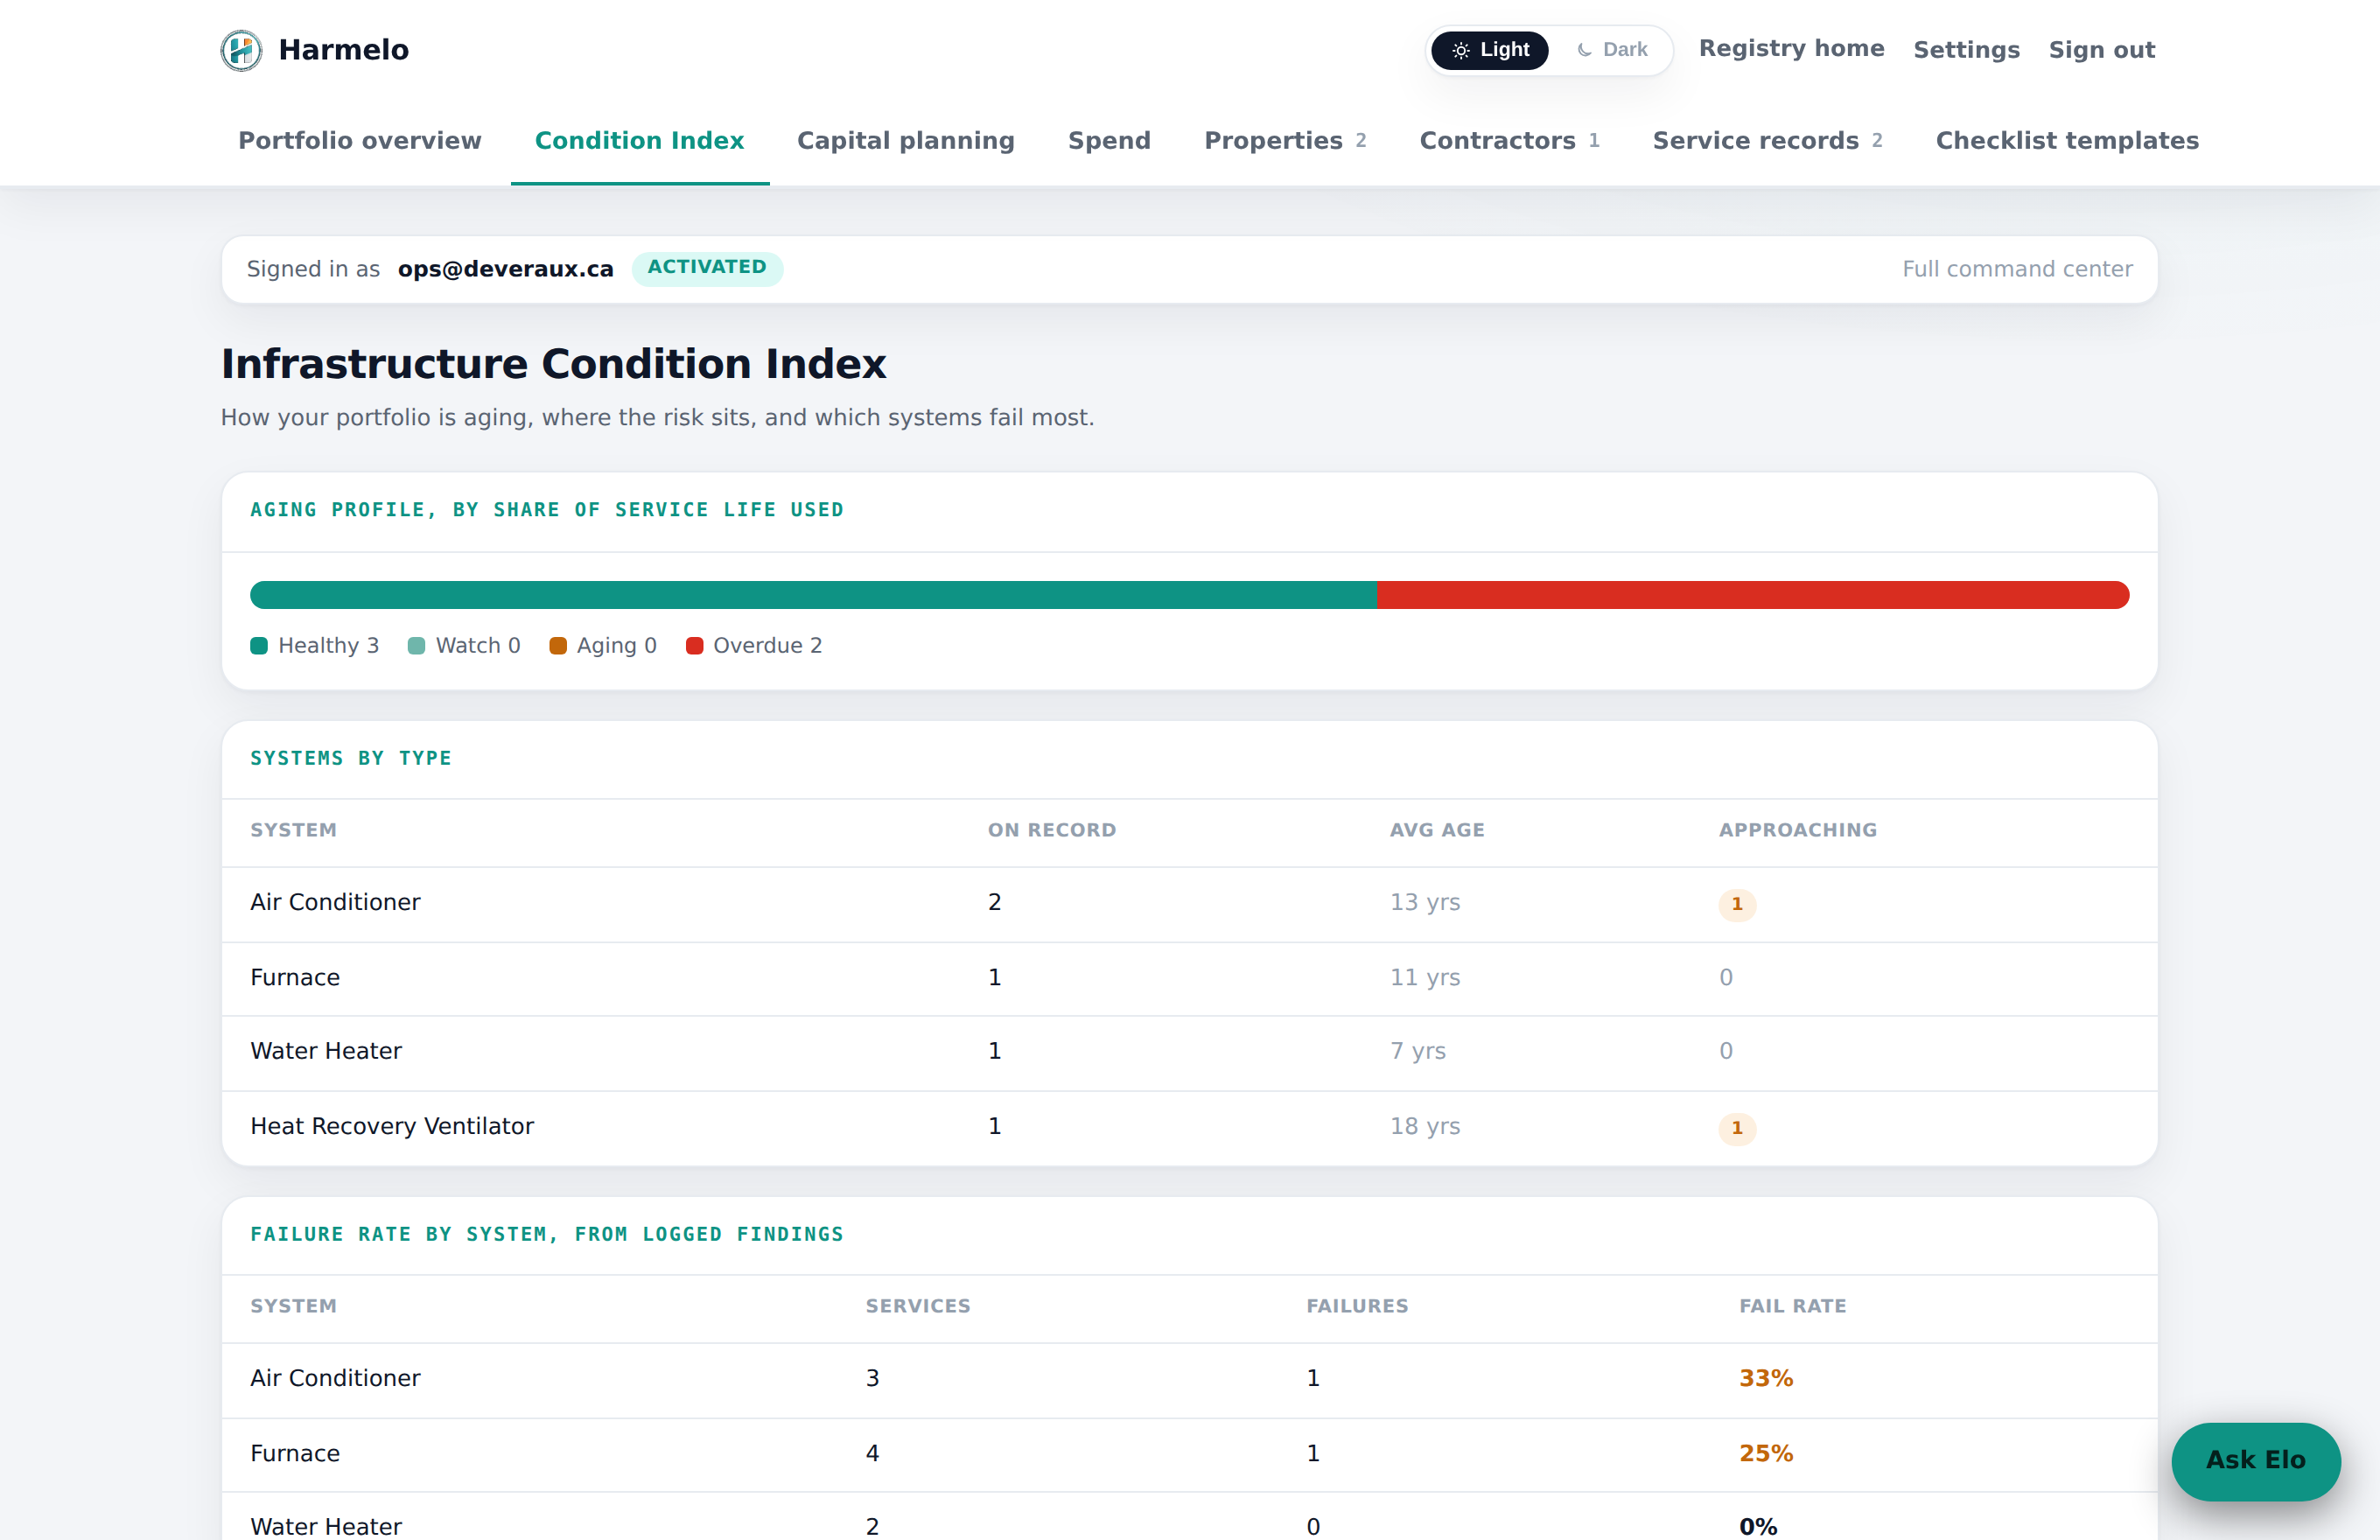Click the APPROACHING column header

click(1798, 830)
